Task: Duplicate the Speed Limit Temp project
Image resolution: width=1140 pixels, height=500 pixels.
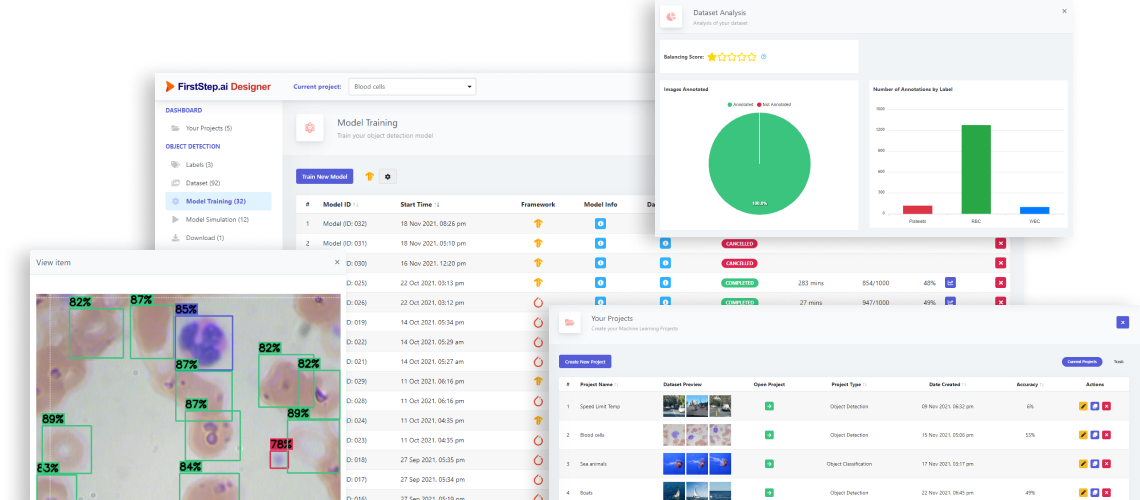Action: [x=1095, y=406]
